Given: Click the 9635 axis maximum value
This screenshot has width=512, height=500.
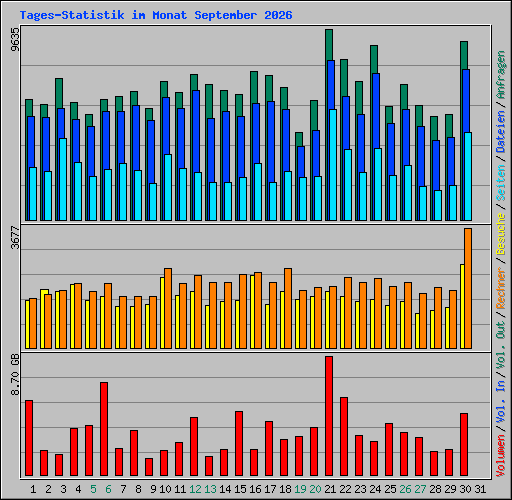Looking at the screenshot, I should 15,40.
